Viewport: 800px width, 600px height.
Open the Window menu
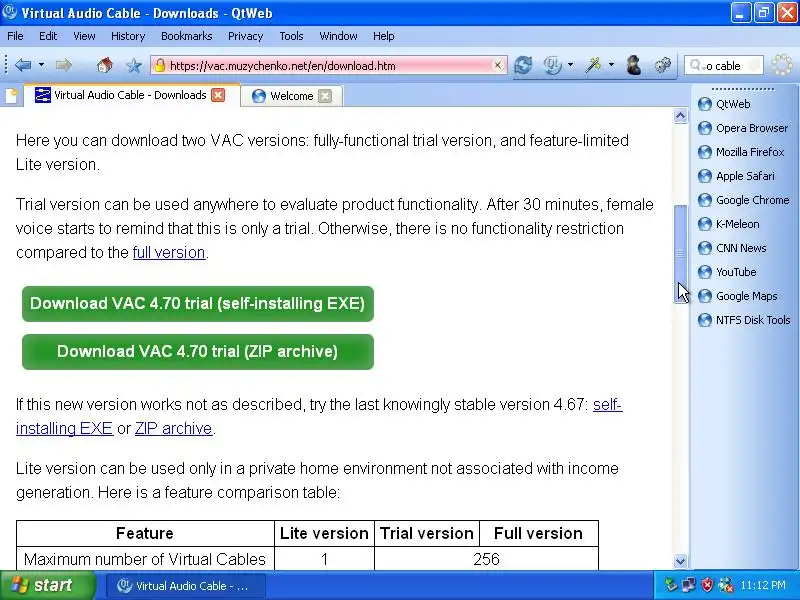coord(338,36)
